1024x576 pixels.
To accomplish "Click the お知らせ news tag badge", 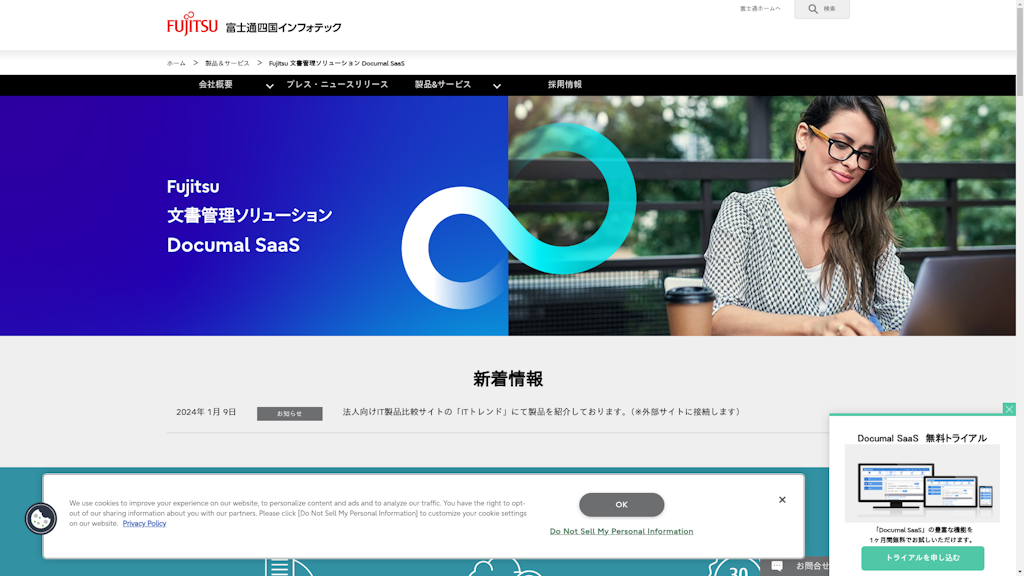I will [x=289, y=414].
